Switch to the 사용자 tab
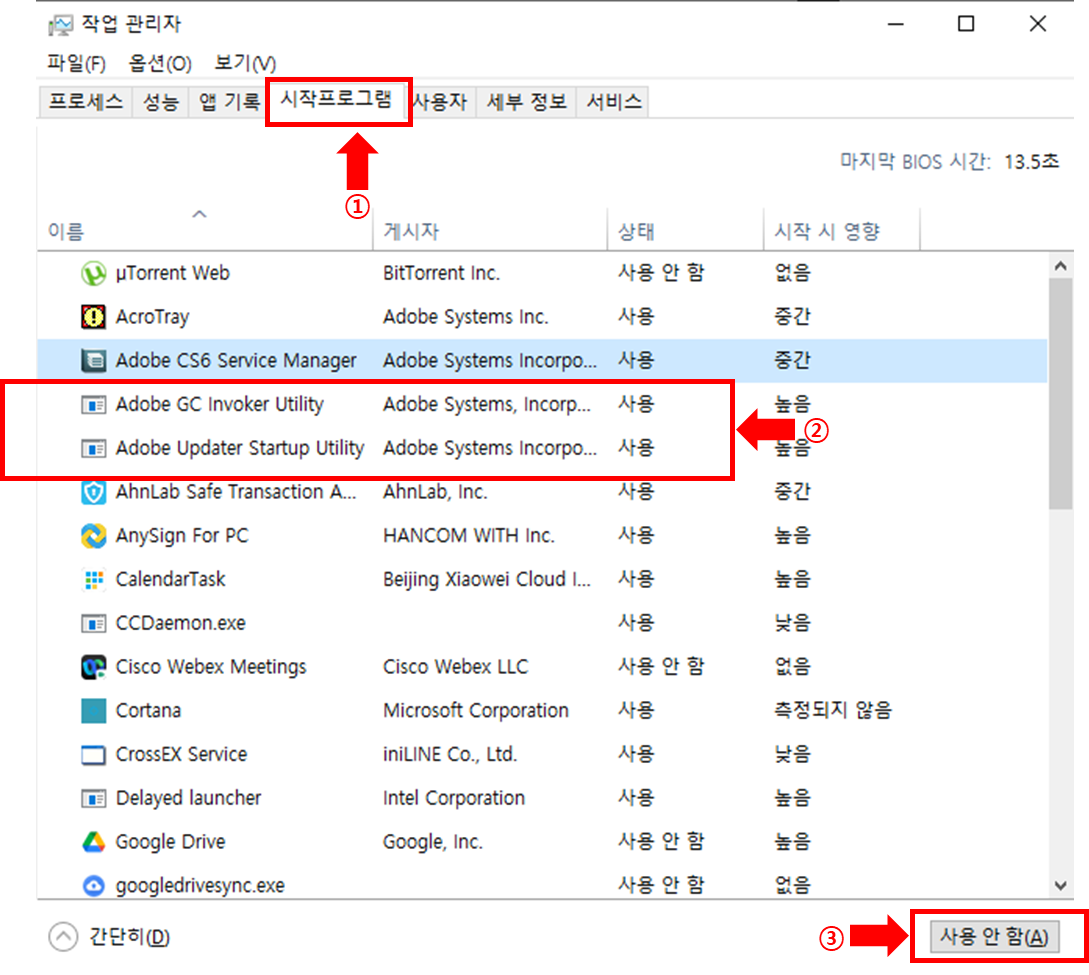1089x975 pixels. 440,102
